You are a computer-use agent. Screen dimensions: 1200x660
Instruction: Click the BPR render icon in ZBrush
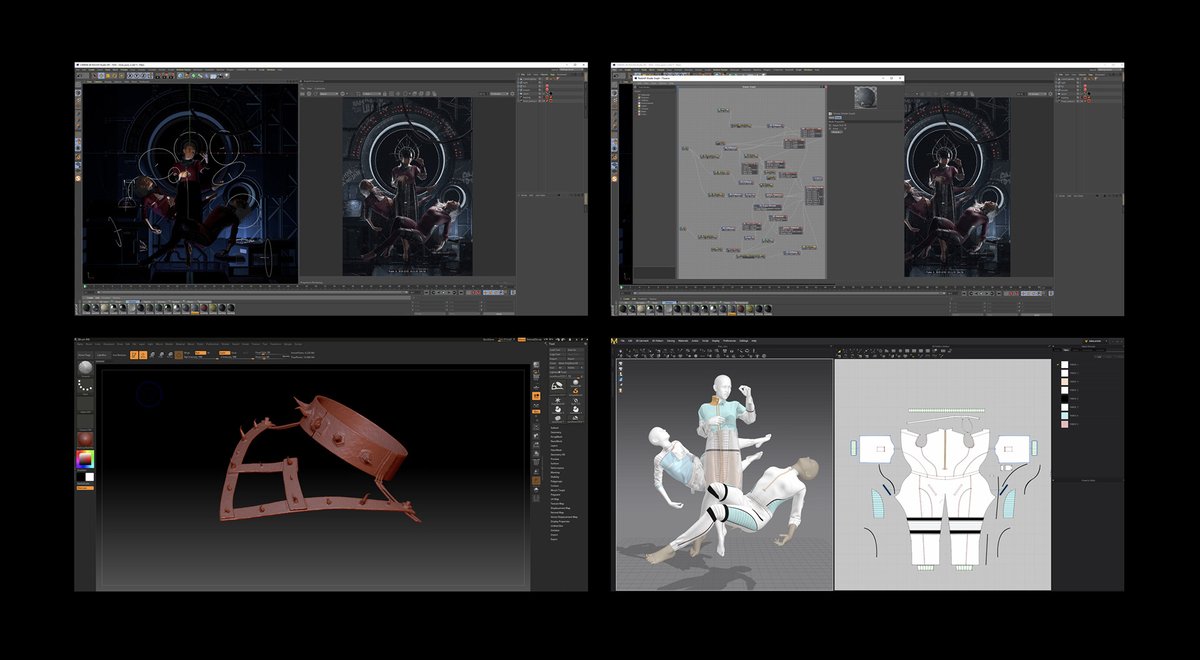tap(536, 364)
